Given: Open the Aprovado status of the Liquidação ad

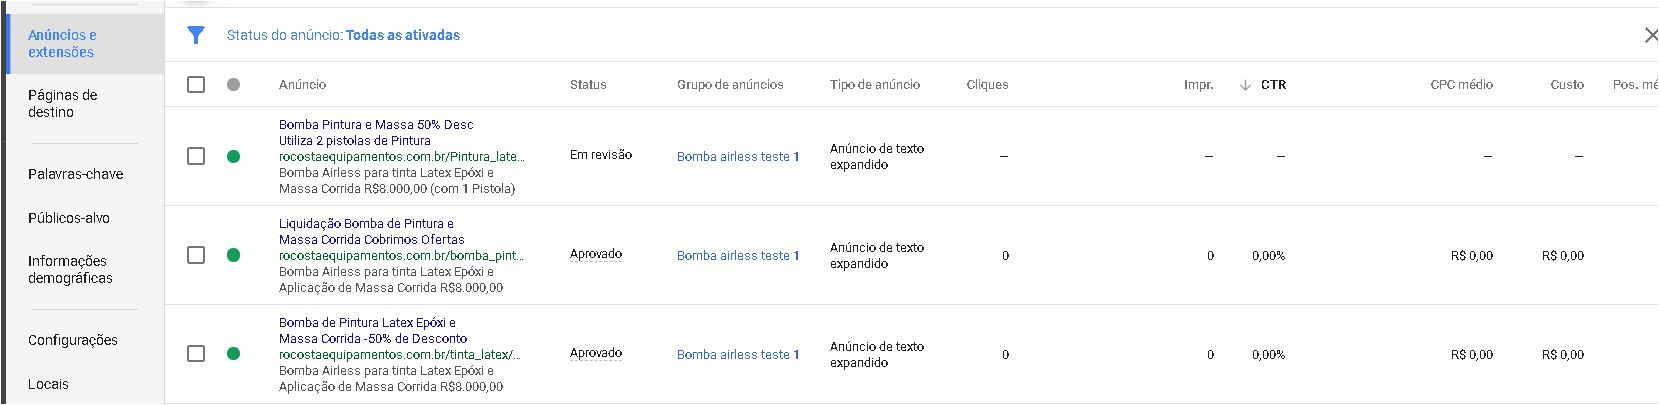Looking at the screenshot, I should click(596, 254).
